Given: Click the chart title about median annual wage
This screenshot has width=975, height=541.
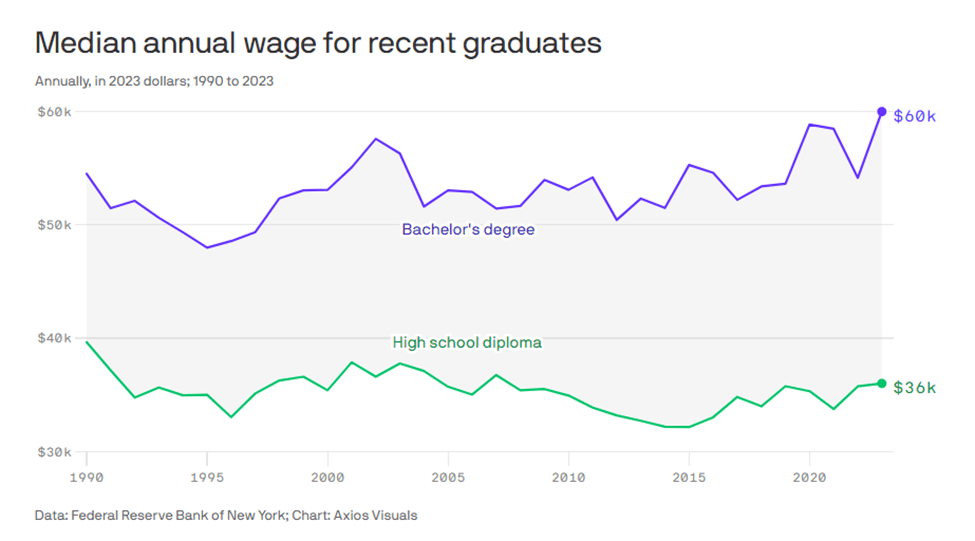Looking at the screenshot, I should (x=318, y=44).
